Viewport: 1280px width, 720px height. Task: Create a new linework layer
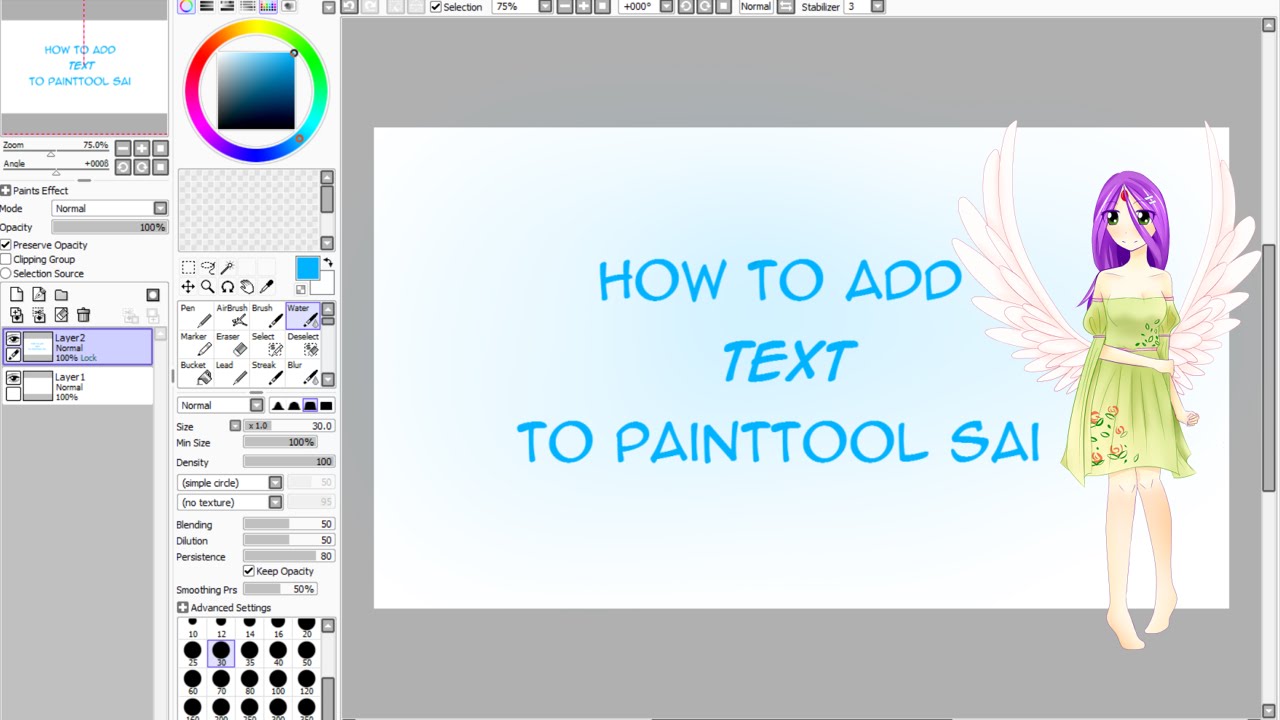coord(38,295)
